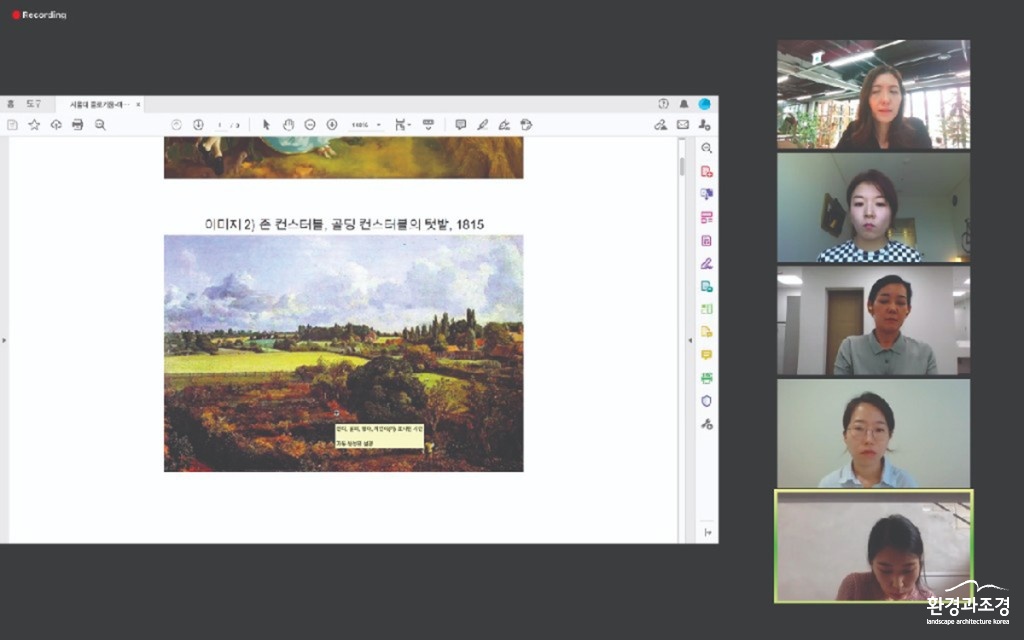Click the red Recording indicator
1024x640 pixels.
coord(39,14)
